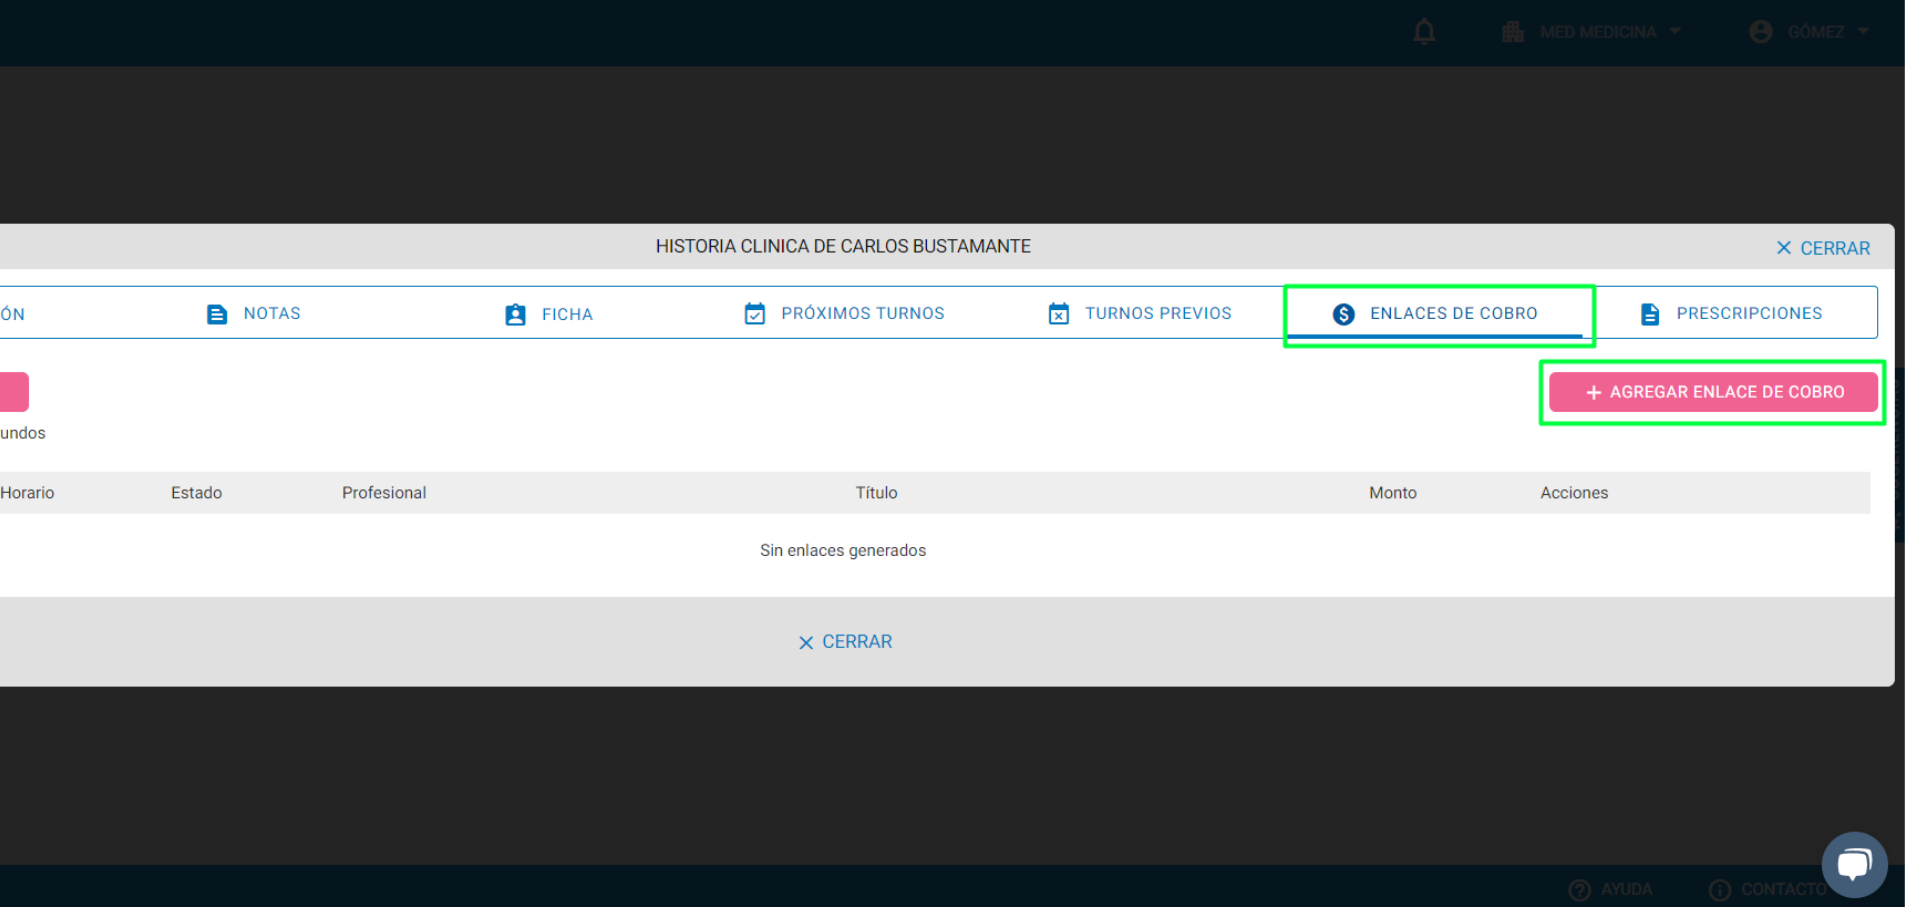Viewport: 1905px width, 907px height.
Task: Click Agregar Enlace de Cobro button
Action: (1714, 392)
